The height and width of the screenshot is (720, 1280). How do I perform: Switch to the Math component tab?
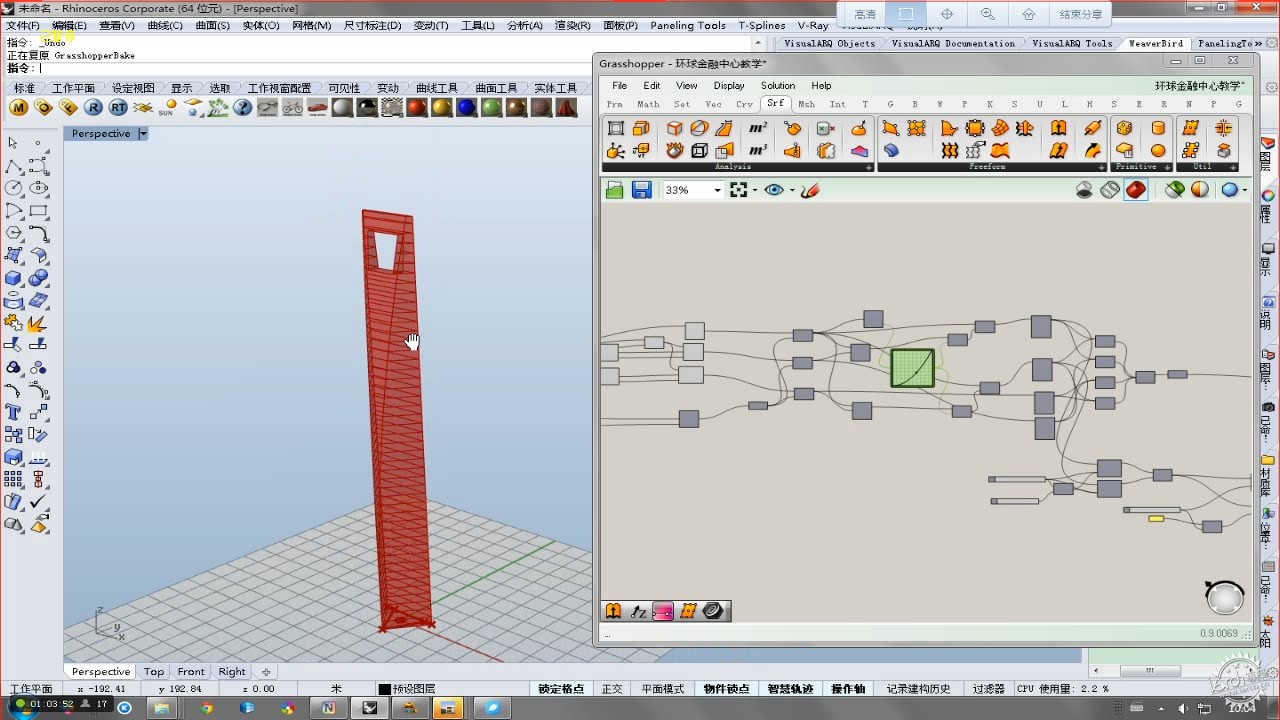[x=649, y=104]
